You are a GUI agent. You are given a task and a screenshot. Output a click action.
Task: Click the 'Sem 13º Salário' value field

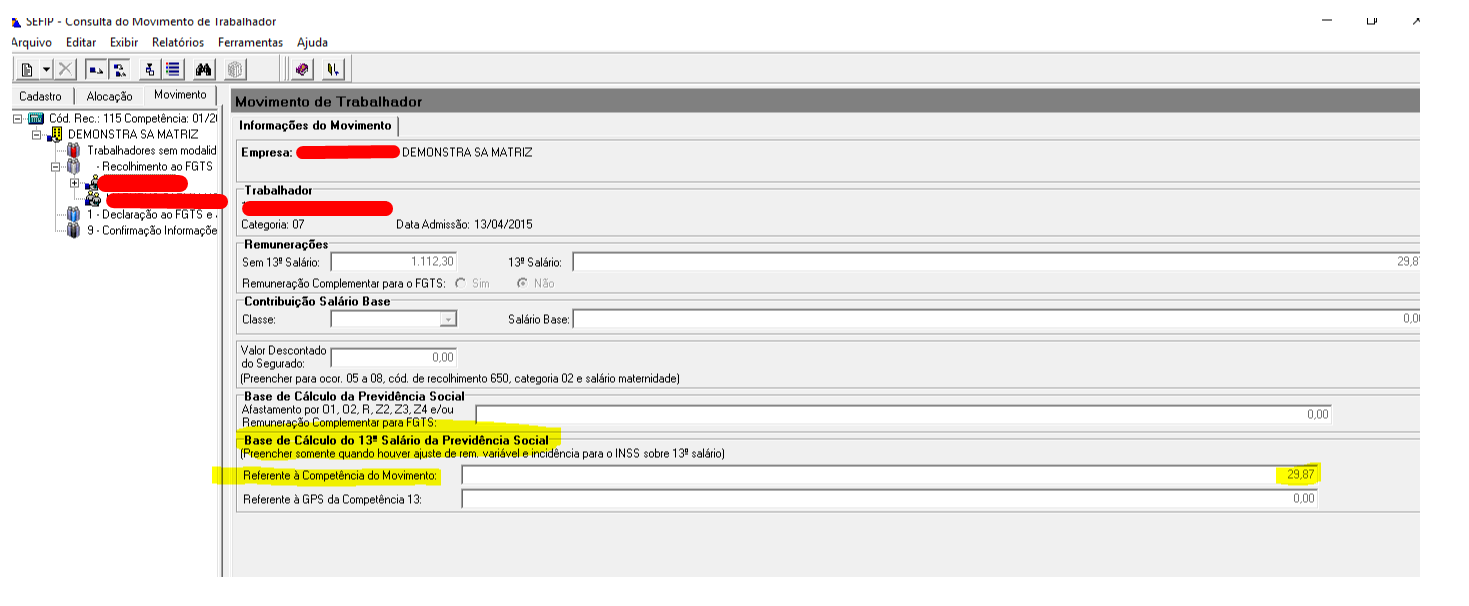point(393,262)
